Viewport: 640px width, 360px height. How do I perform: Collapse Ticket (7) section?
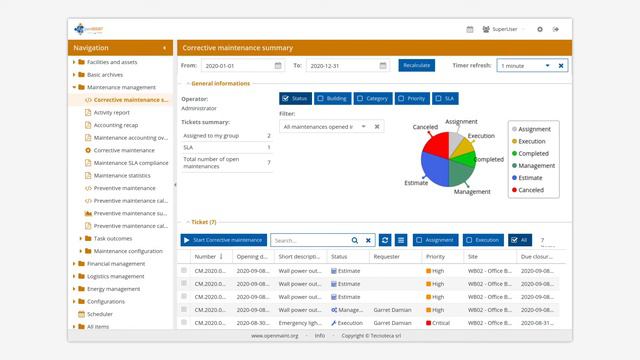(x=188, y=222)
